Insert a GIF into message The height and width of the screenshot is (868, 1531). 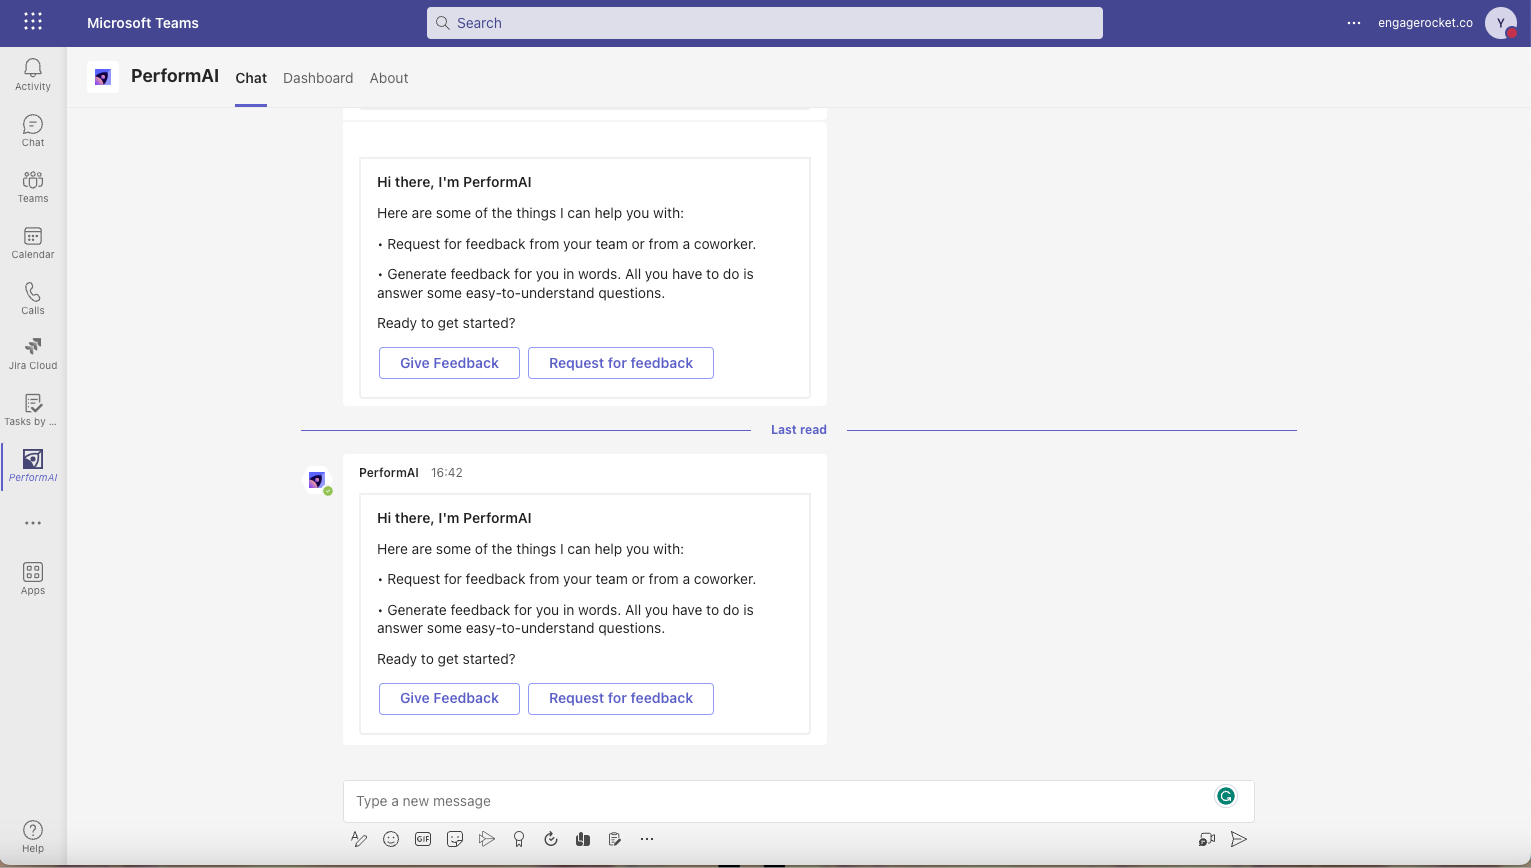pos(423,839)
